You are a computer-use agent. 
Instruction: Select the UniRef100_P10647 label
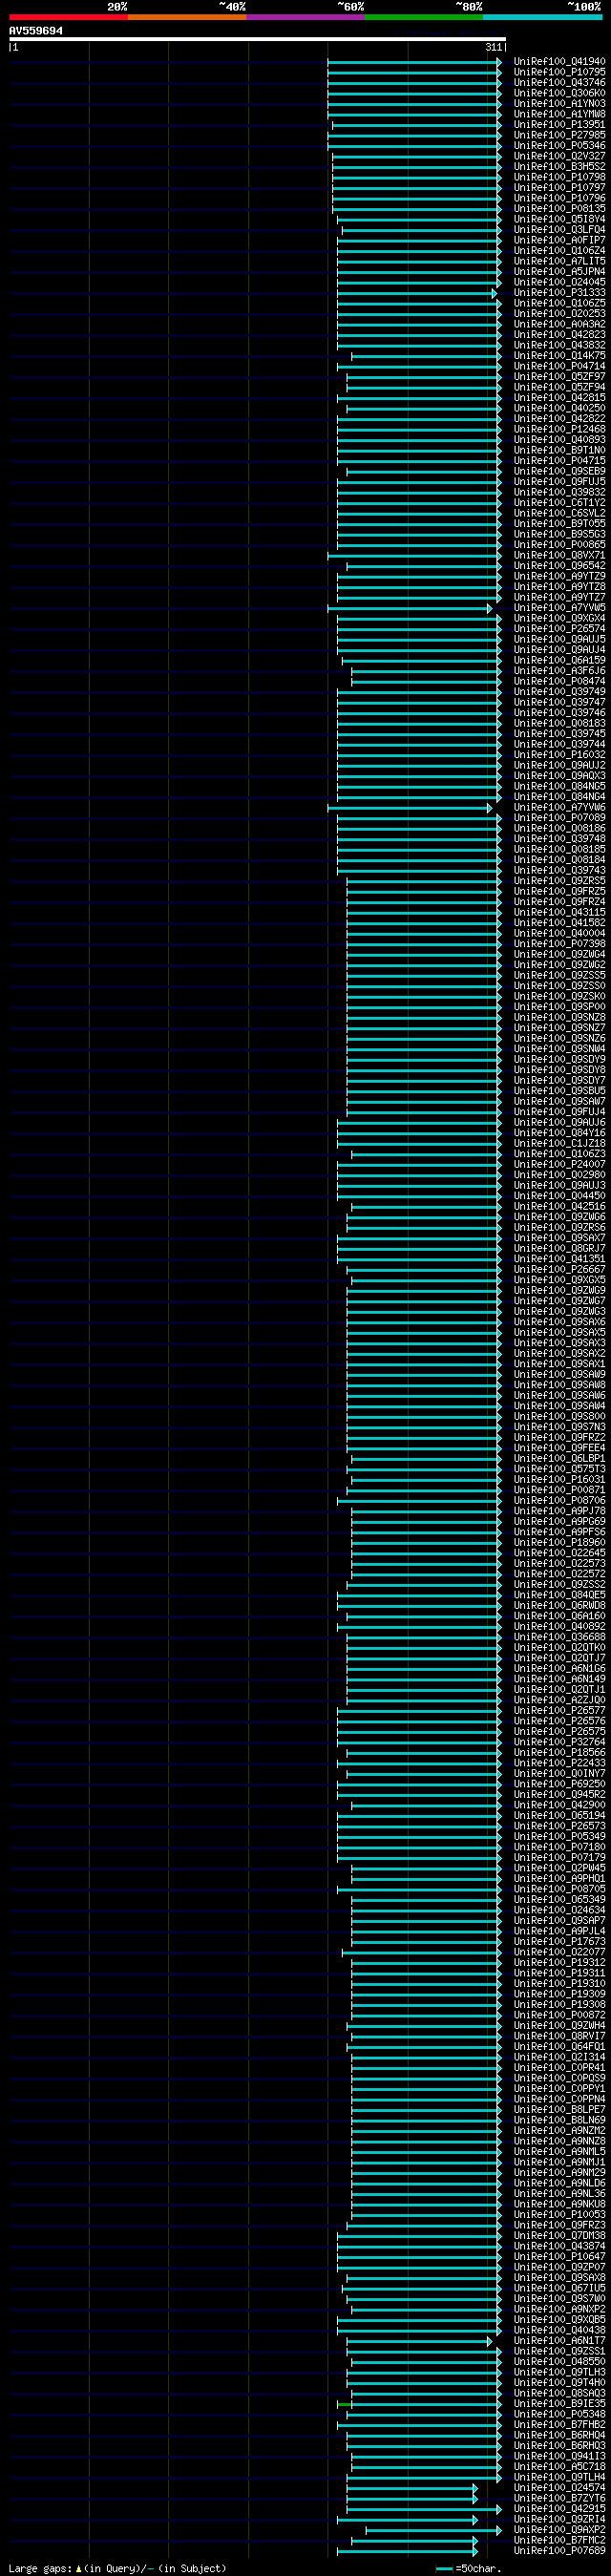559,2256
